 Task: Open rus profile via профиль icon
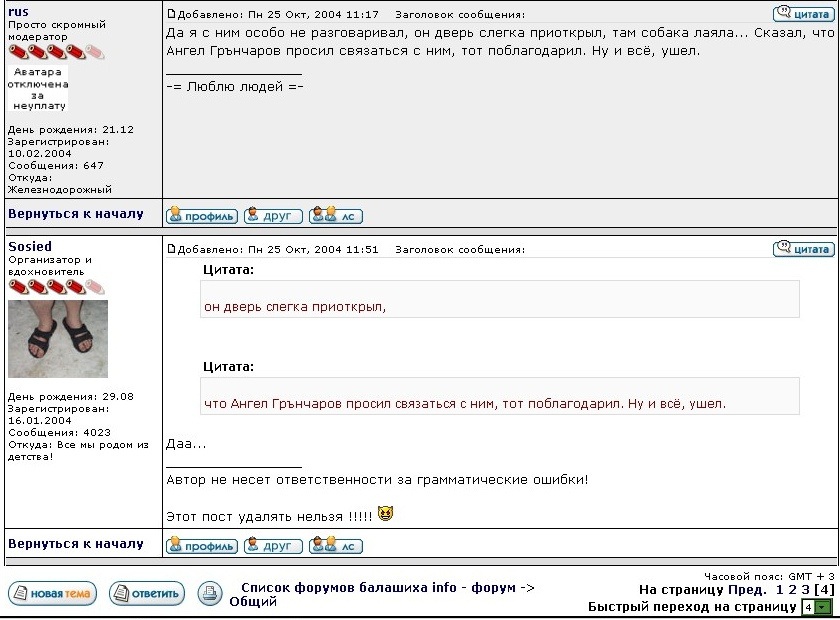201,216
